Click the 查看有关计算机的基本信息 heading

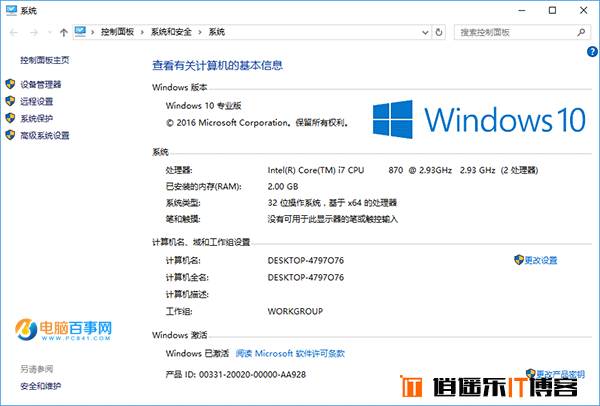[217, 66]
